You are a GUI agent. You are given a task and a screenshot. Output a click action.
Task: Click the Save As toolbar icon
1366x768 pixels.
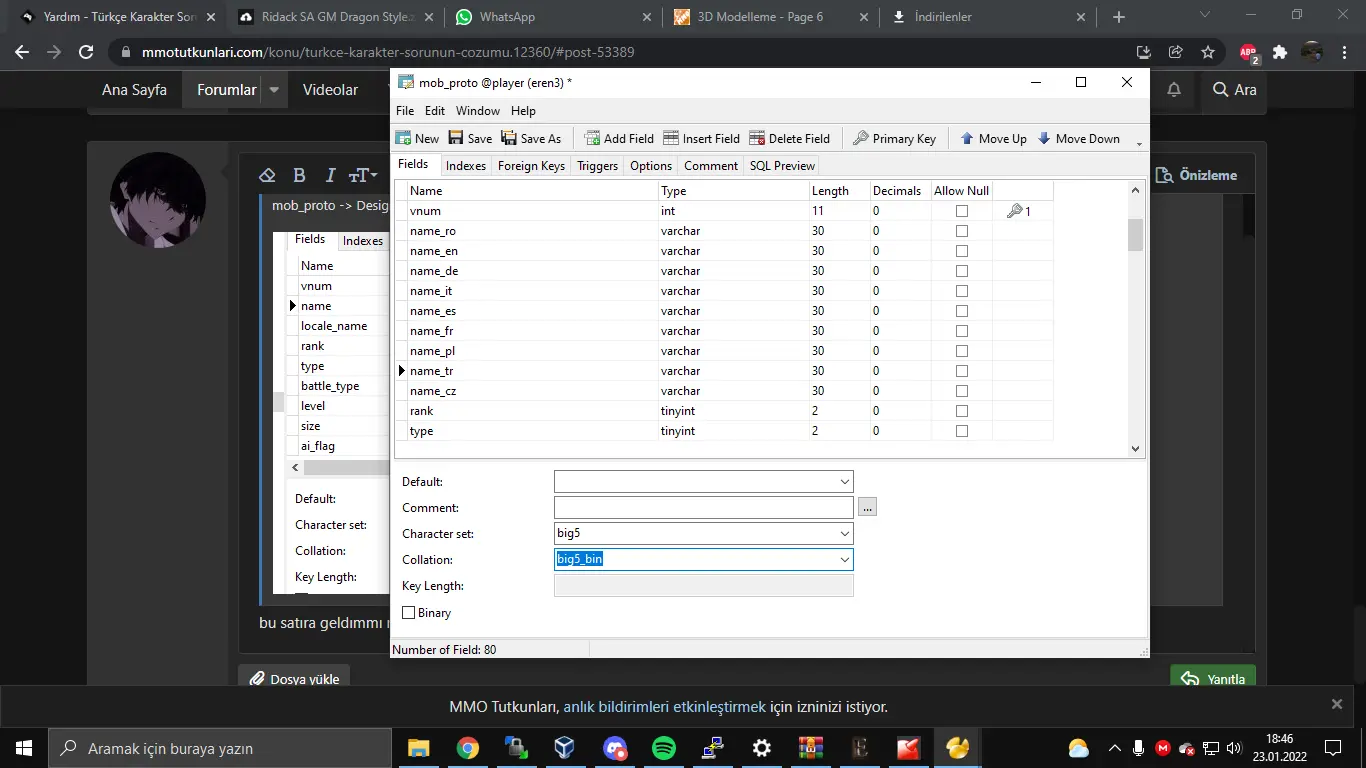pos(509,138)
